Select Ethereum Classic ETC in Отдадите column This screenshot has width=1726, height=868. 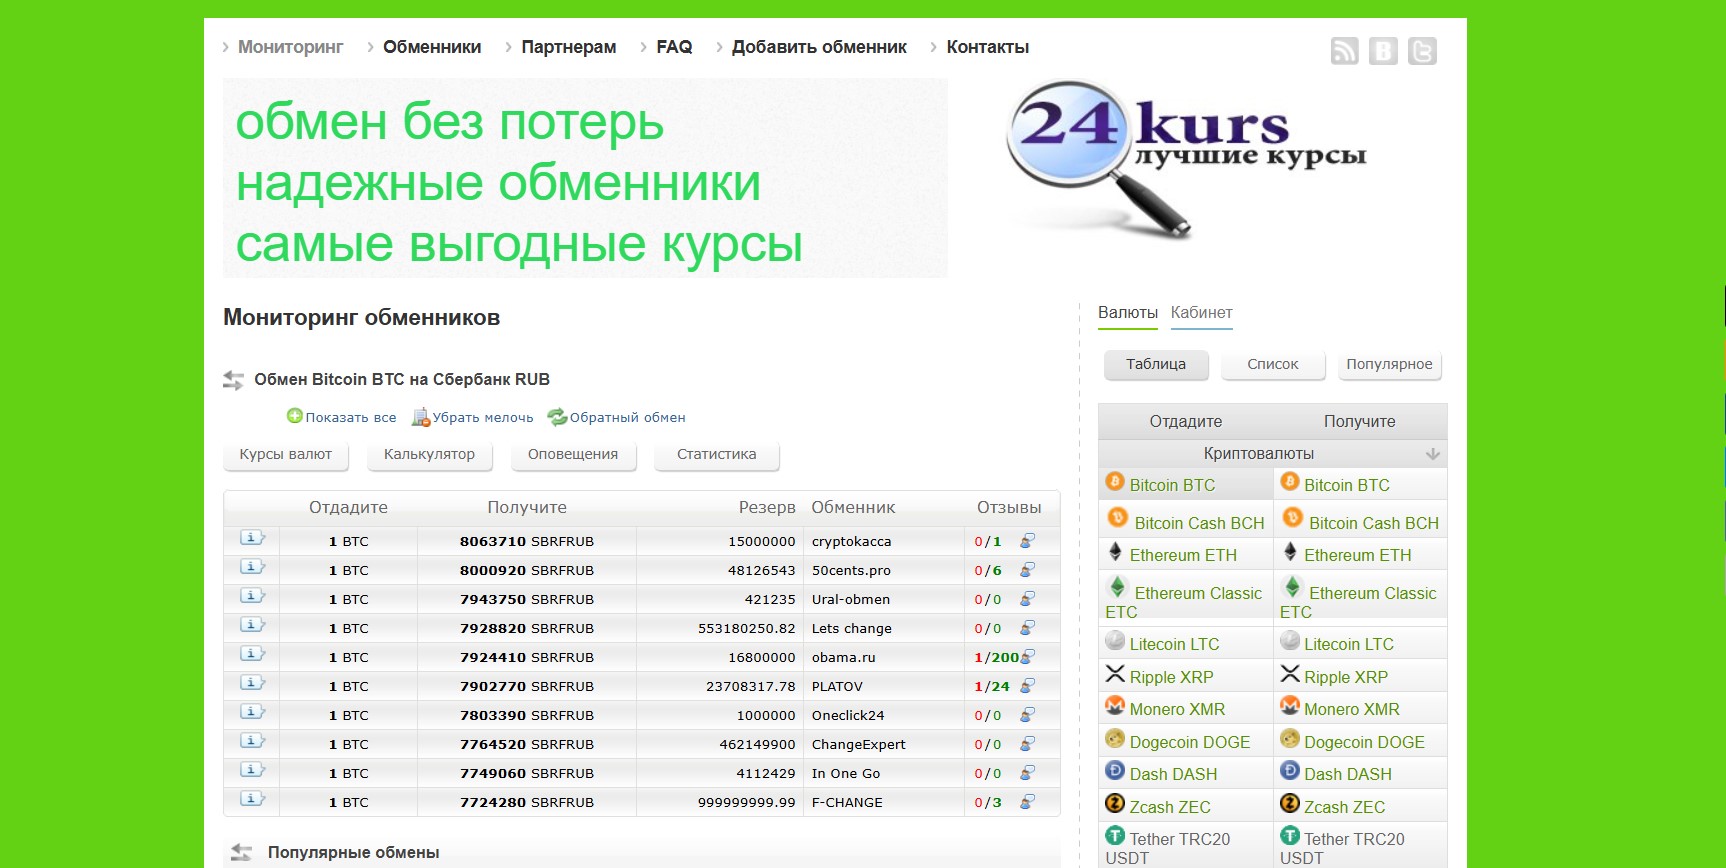[1184, 602]
